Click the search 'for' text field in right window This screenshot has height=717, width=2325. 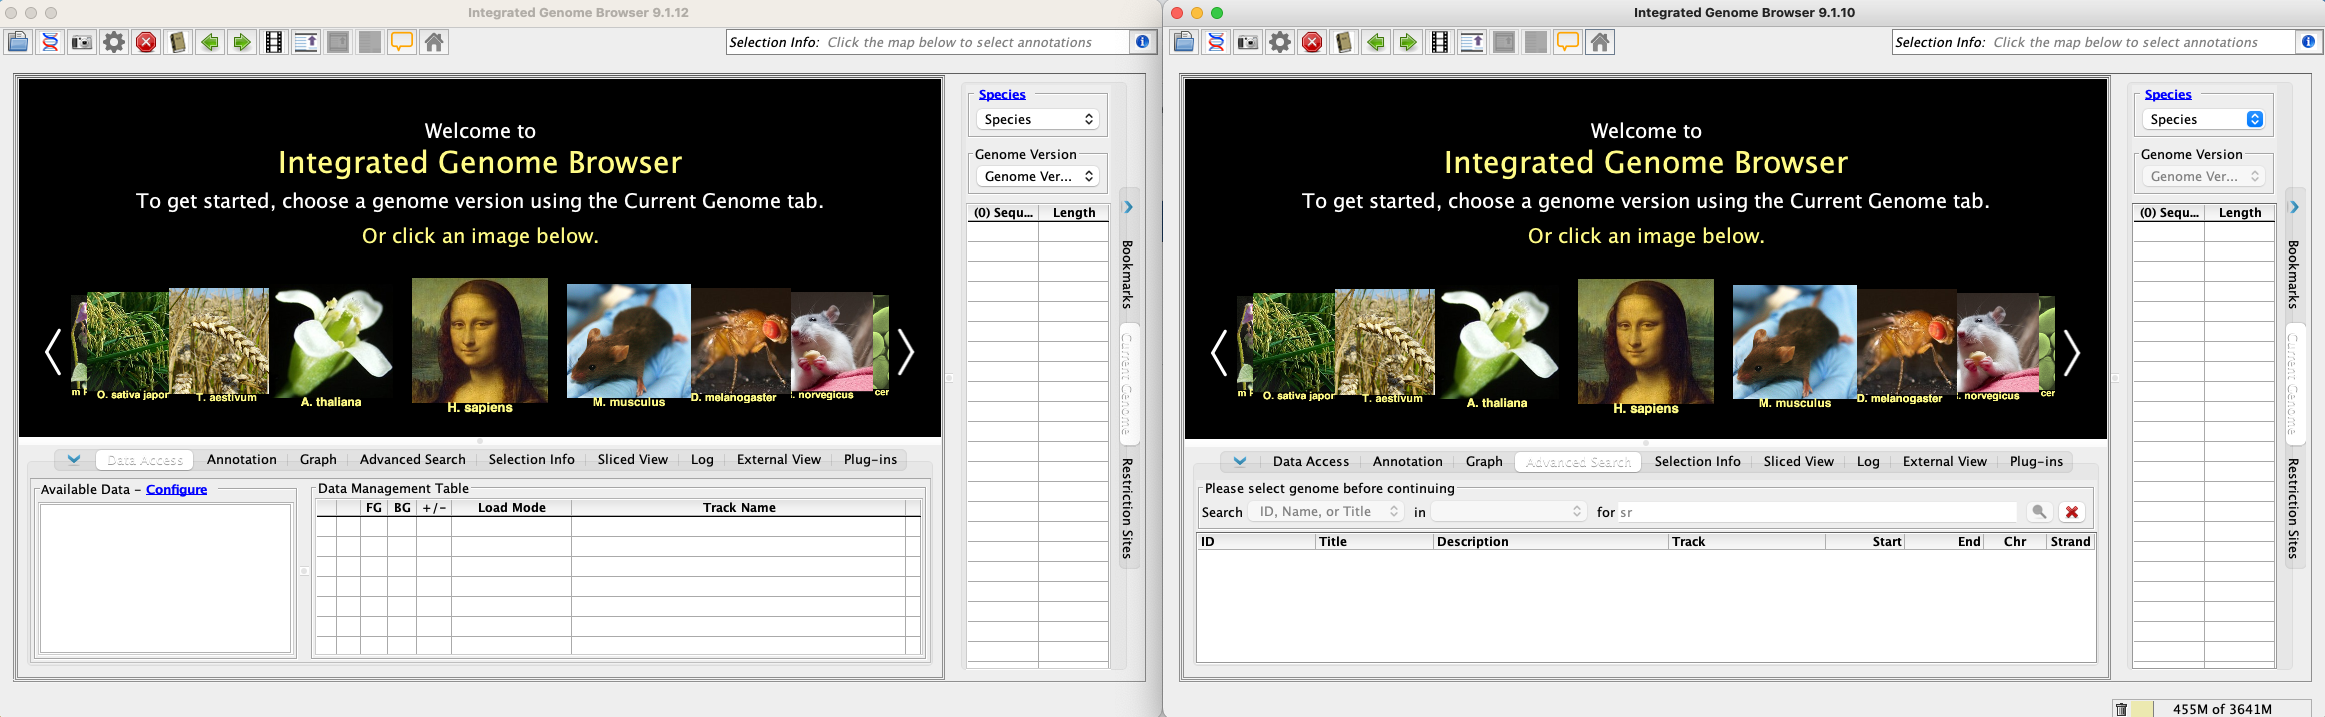(1815, 512)
